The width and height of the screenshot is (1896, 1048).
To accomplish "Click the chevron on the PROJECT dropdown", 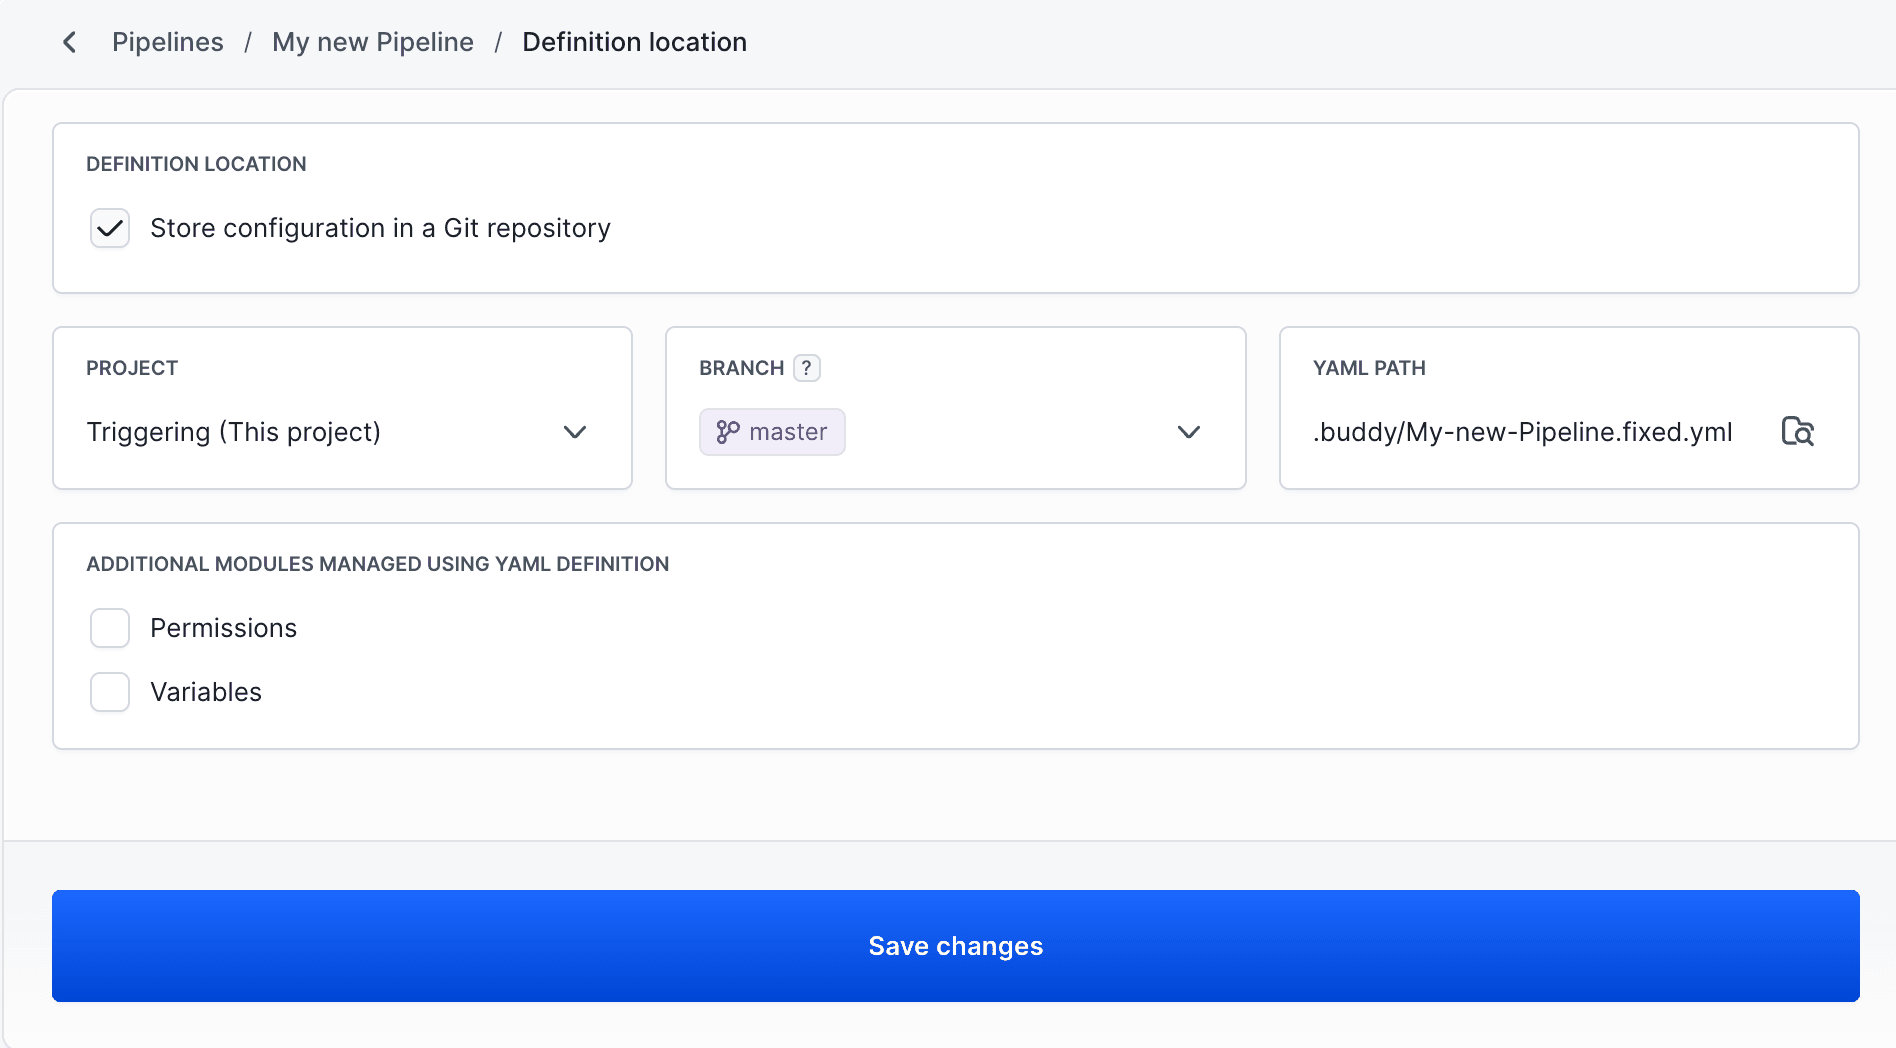I will pyautogui.click(x=575, y=433).
